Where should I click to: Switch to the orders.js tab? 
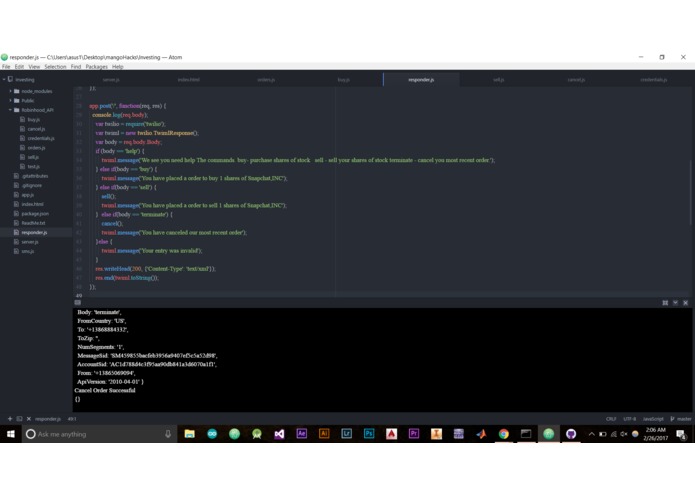coord(266,80)
